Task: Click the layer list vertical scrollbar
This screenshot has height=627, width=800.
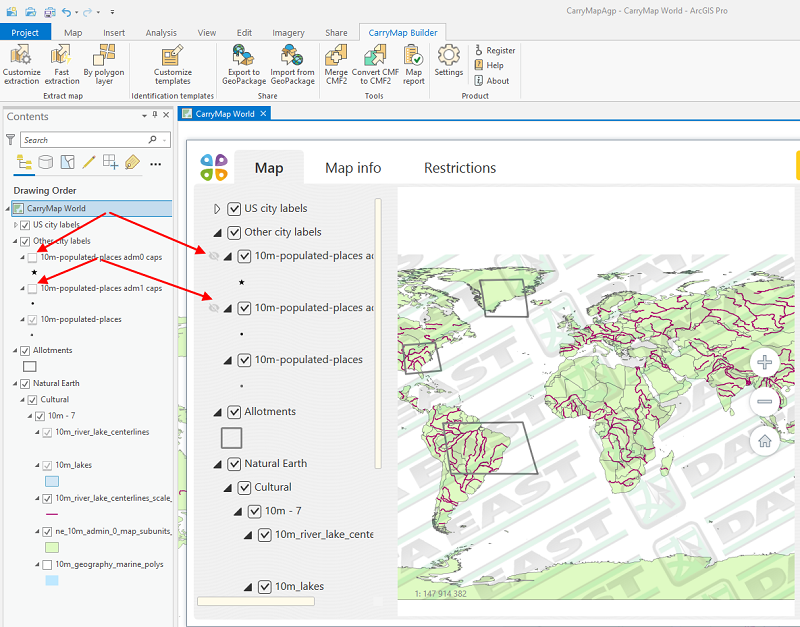Action: click(378, 333)
